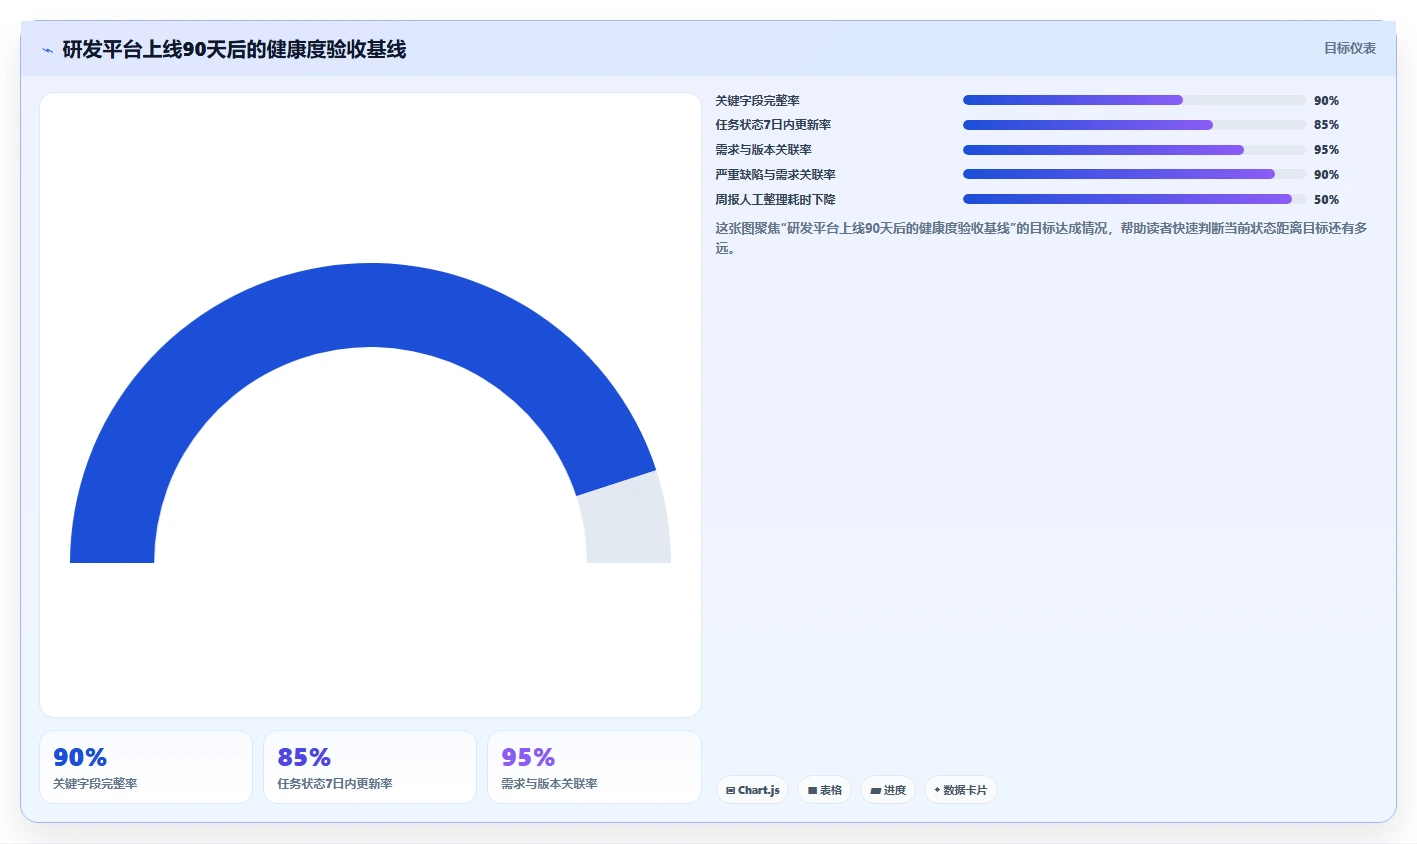Select the 严重缺陷与需求关联率 row label
Screen dimensions: 1417x844
[775, 175]
